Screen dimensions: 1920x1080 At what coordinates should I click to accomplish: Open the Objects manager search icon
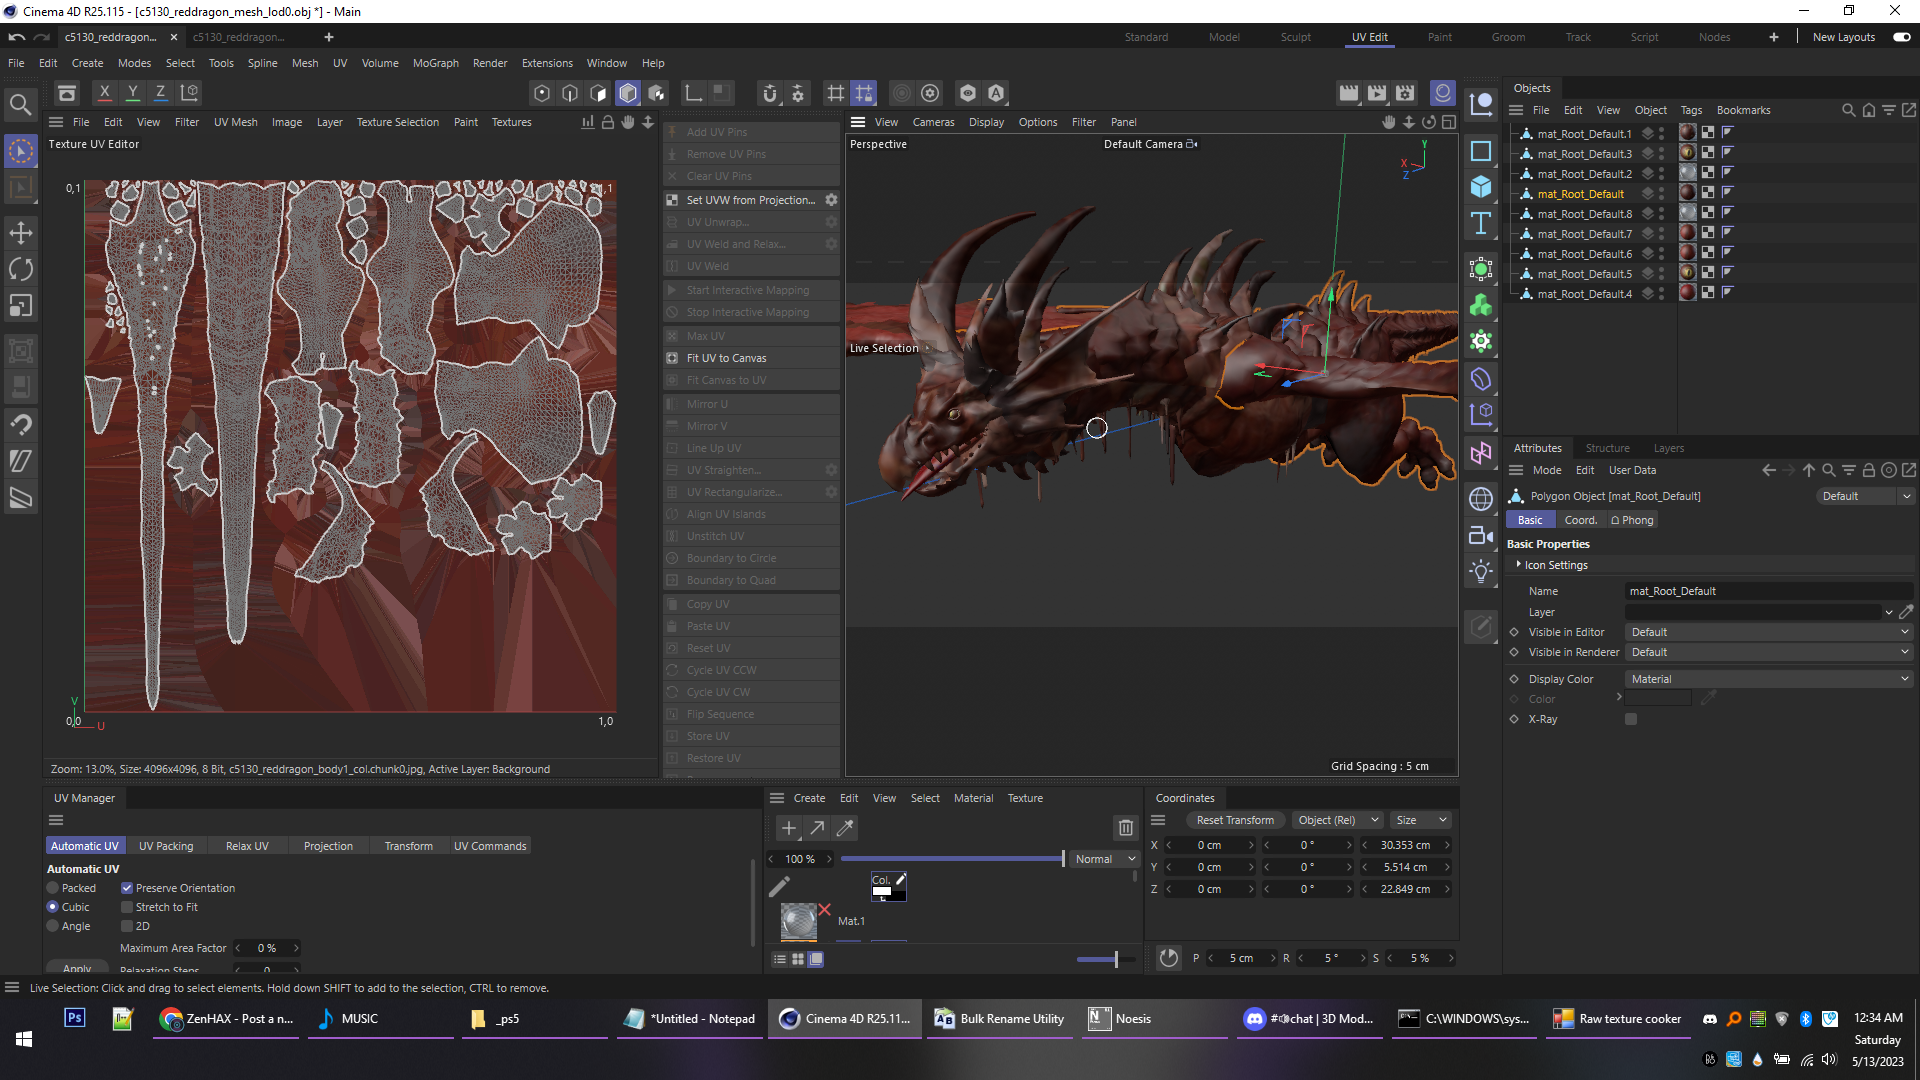click(x=1849, y=110)
